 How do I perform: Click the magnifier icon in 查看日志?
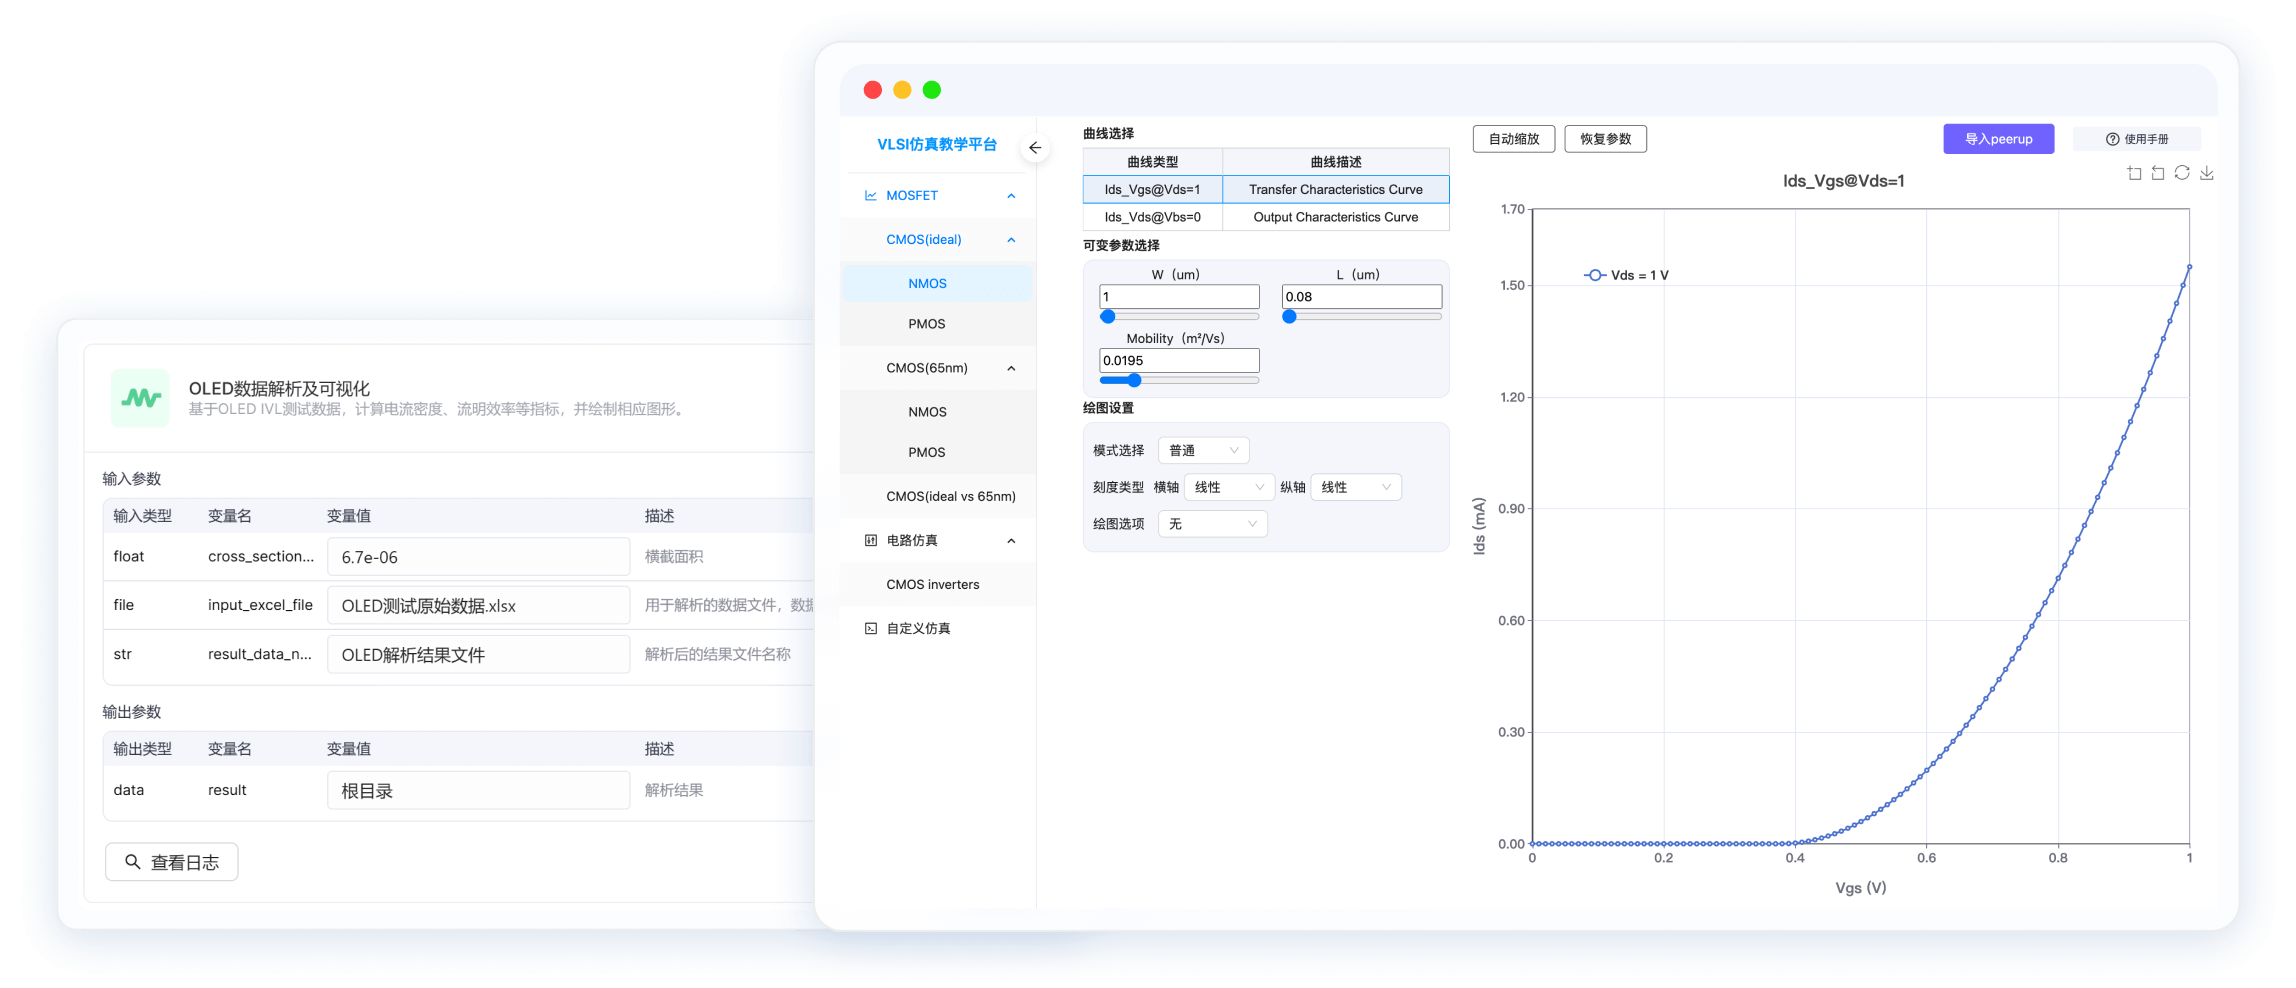tap(132, 862)
